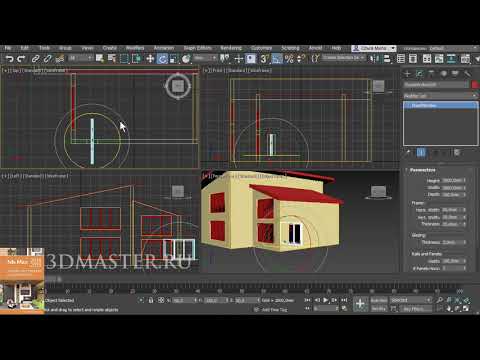Click the Go to End button
480x360 pixels.
(x=344, y=300)
